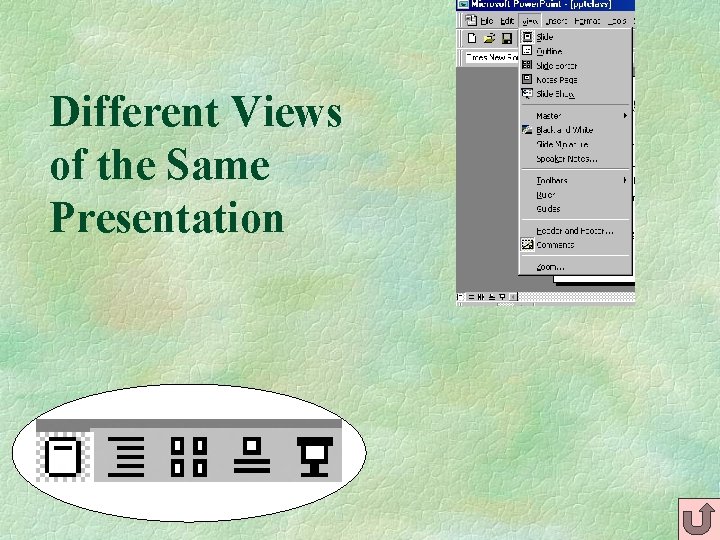Click the New document toolbar icon

point(472,38)
